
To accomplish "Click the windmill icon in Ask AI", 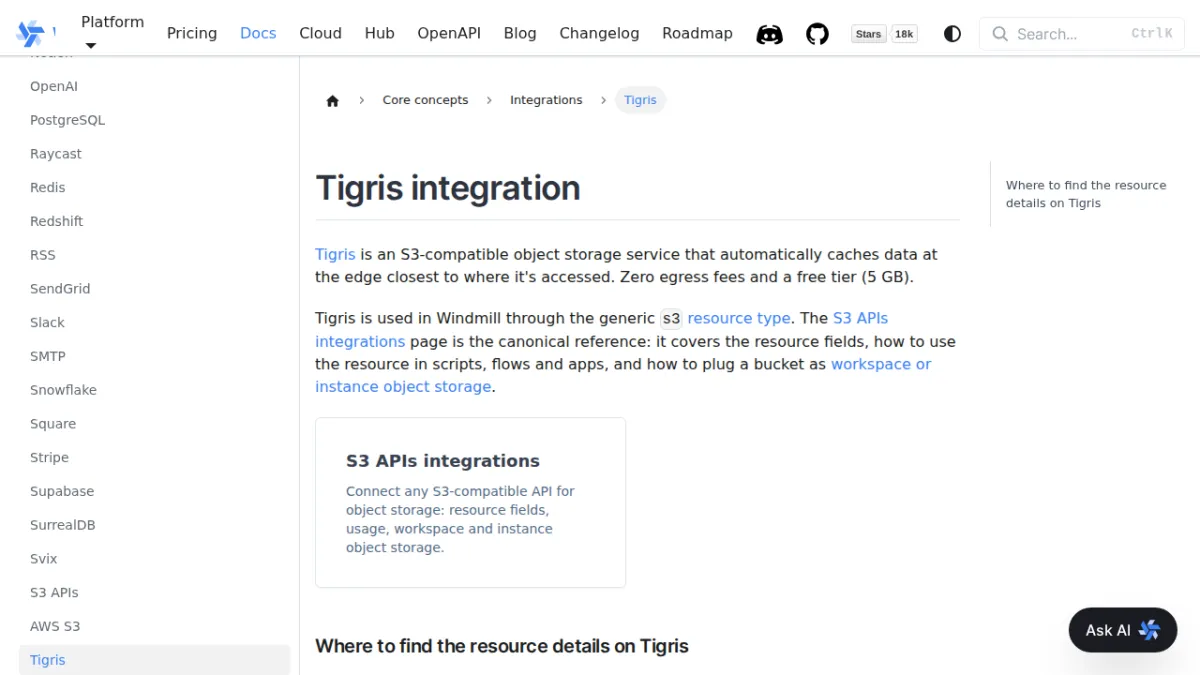I will tap(1149, 630).
